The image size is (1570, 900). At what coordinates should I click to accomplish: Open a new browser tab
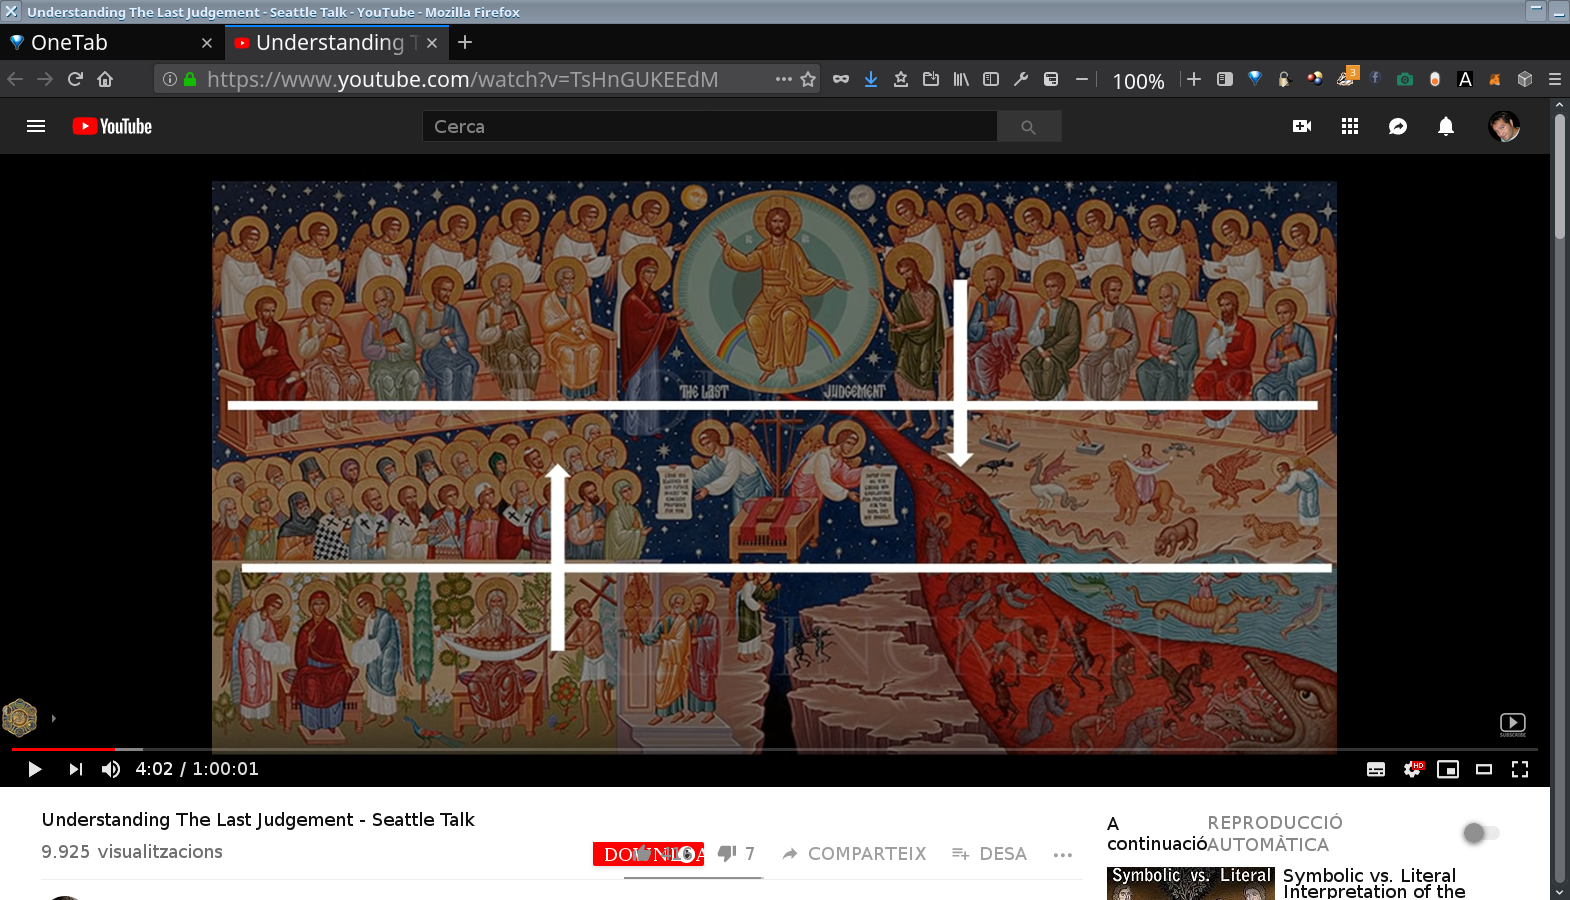point(465,42)
